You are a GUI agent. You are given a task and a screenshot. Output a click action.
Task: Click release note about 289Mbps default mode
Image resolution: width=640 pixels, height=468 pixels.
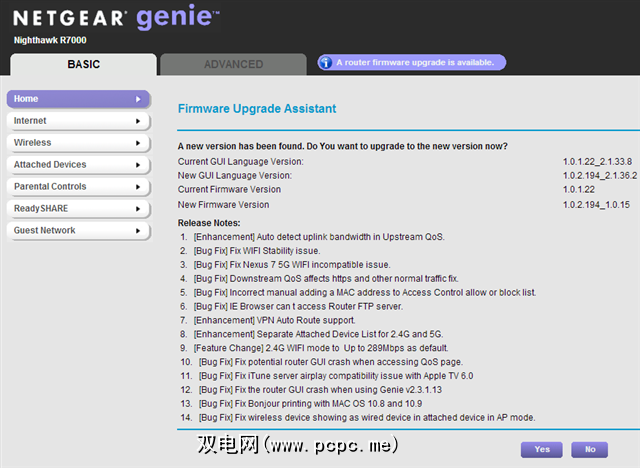321,348
